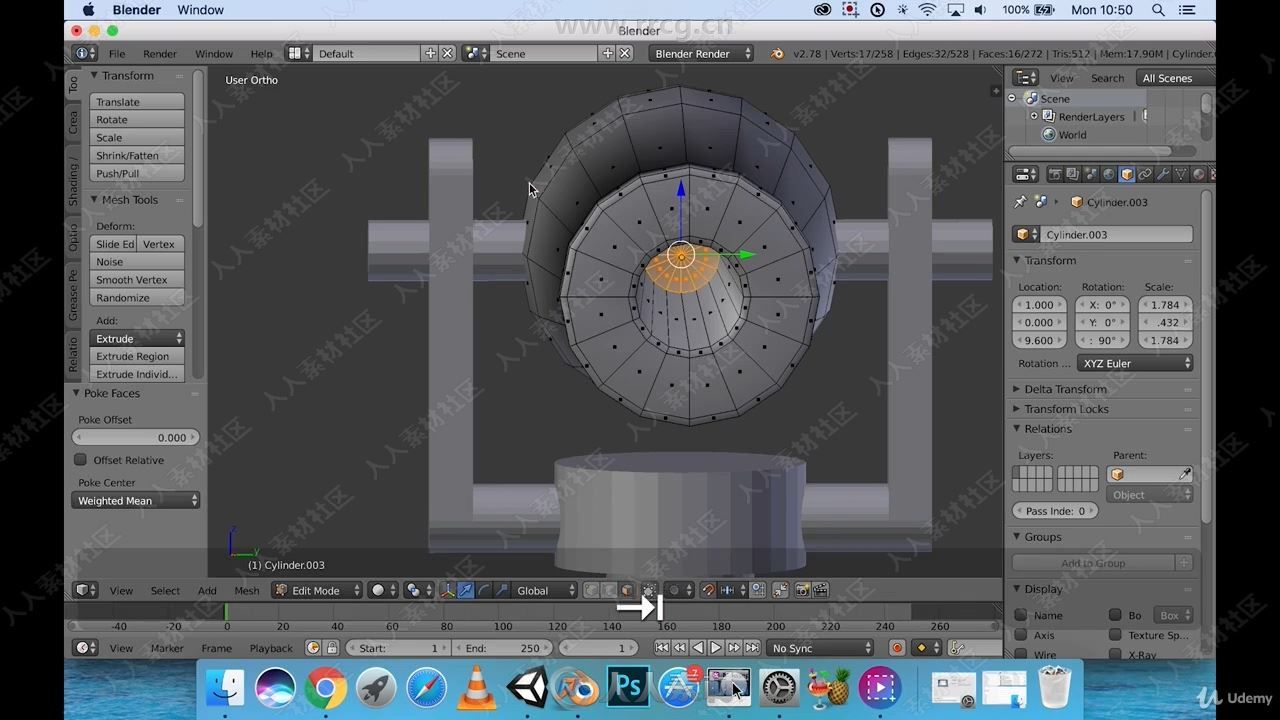Click the Translate button
1280x720 pixels.
(x=137, y=101)
